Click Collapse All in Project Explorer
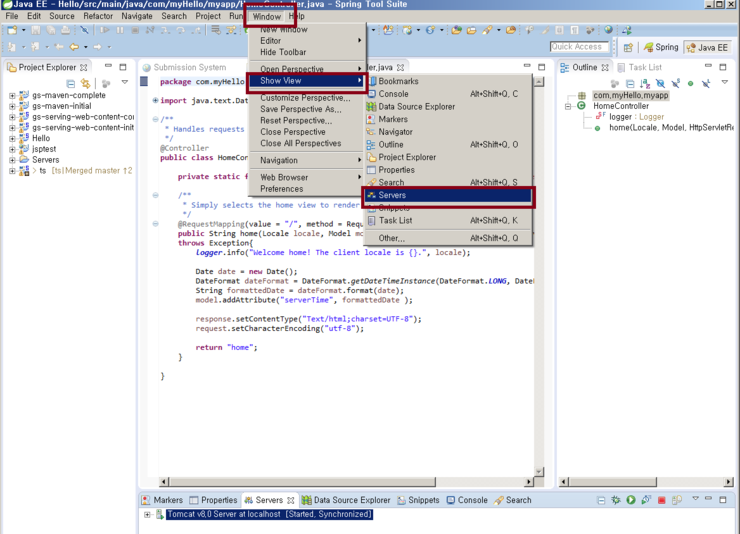 click(x=70, y=84)
